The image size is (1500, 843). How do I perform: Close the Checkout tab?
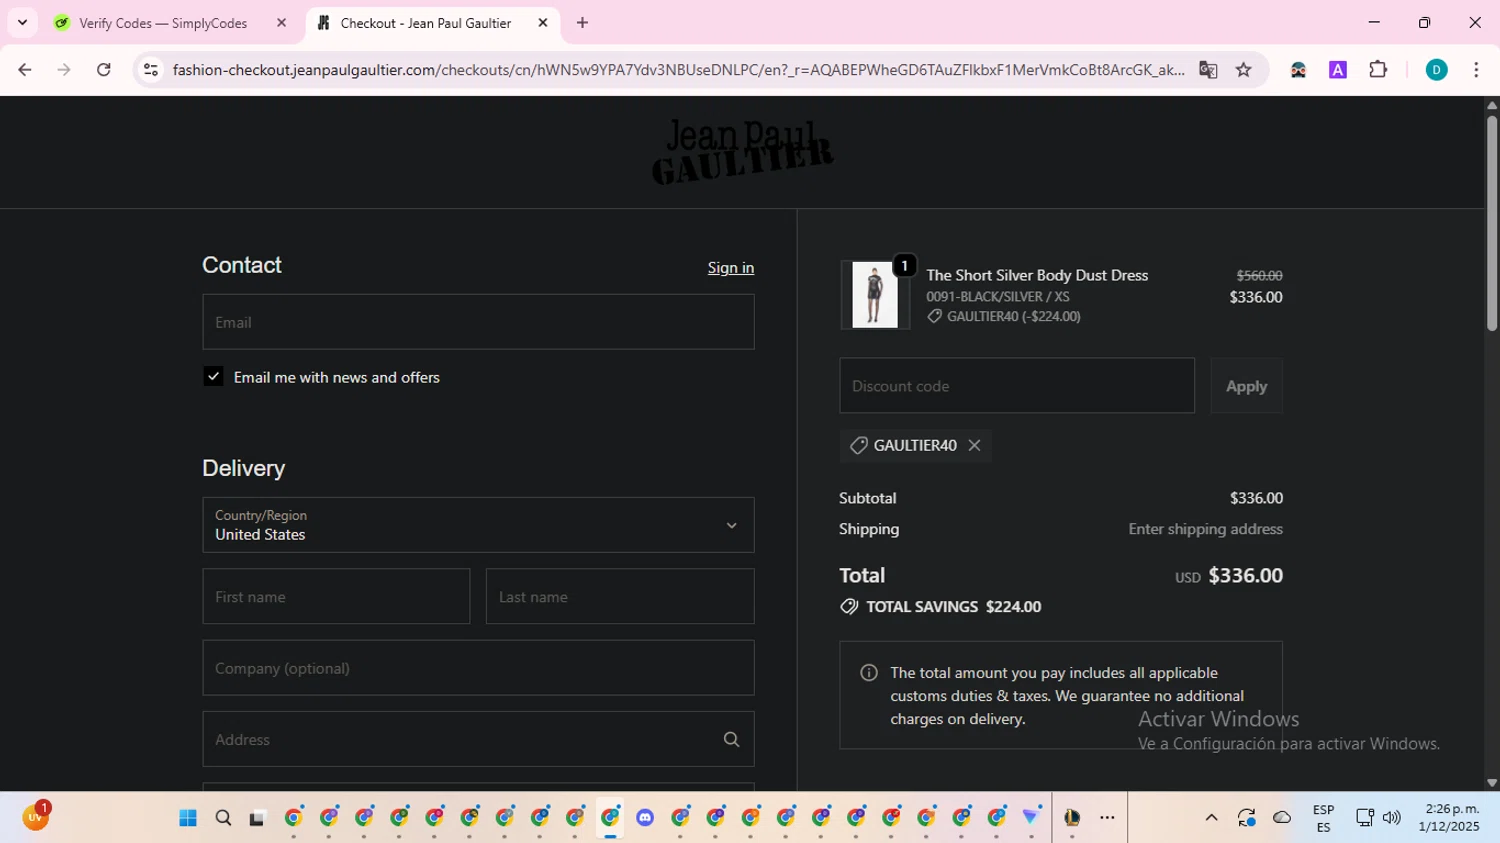coord(543,23)
